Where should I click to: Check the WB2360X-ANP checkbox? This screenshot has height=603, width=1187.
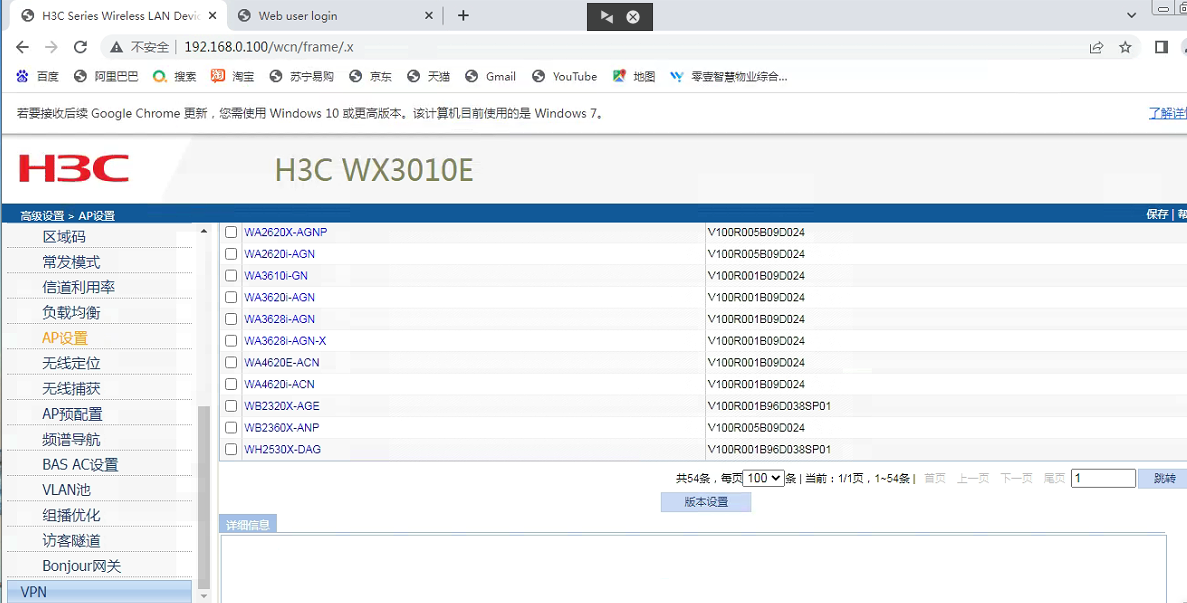231,427
